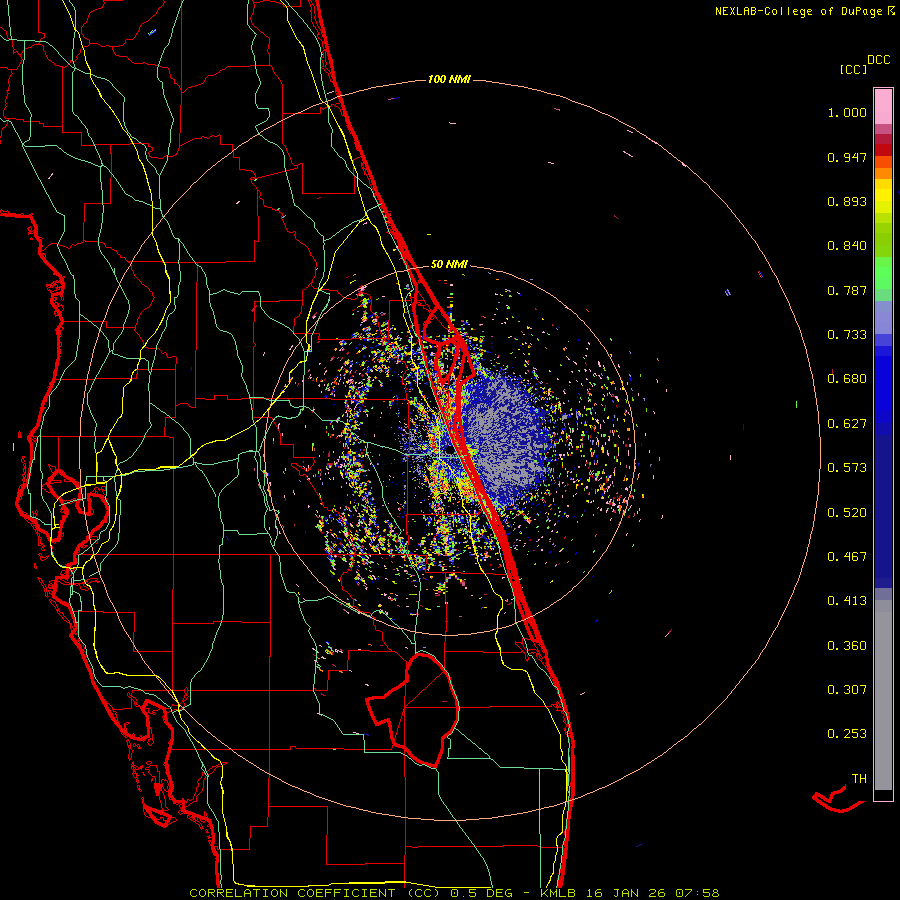Click the [CC] units label above the legend
This screenshot has height=900, width=900.
click(853, 69)
